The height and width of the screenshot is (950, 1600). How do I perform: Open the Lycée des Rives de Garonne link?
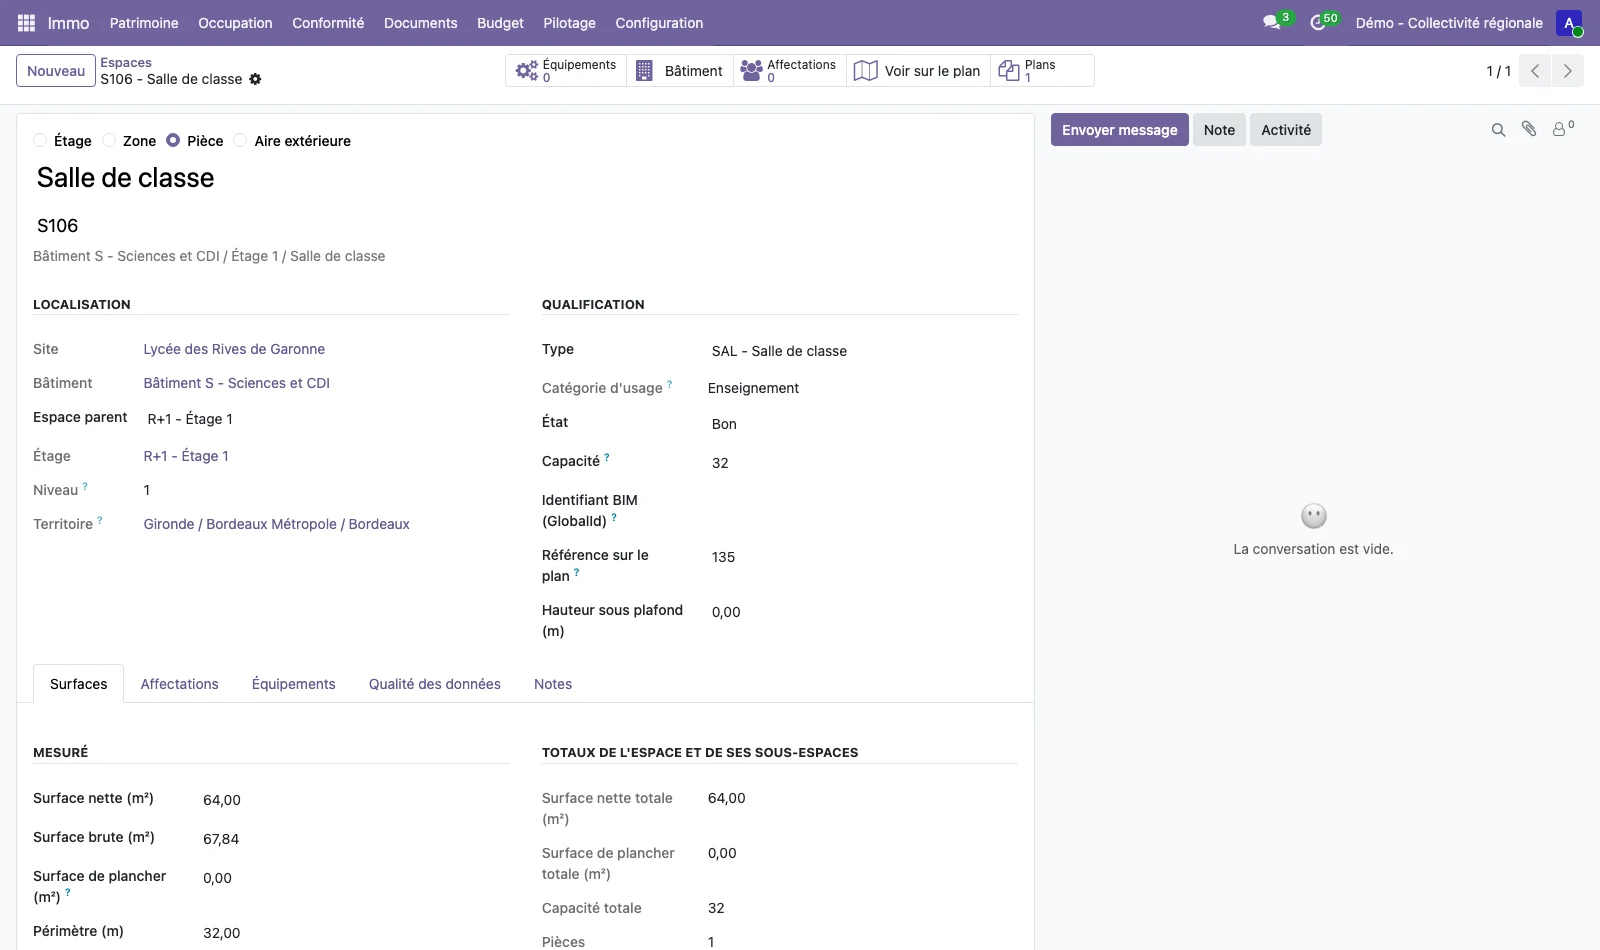click(234, 349)
